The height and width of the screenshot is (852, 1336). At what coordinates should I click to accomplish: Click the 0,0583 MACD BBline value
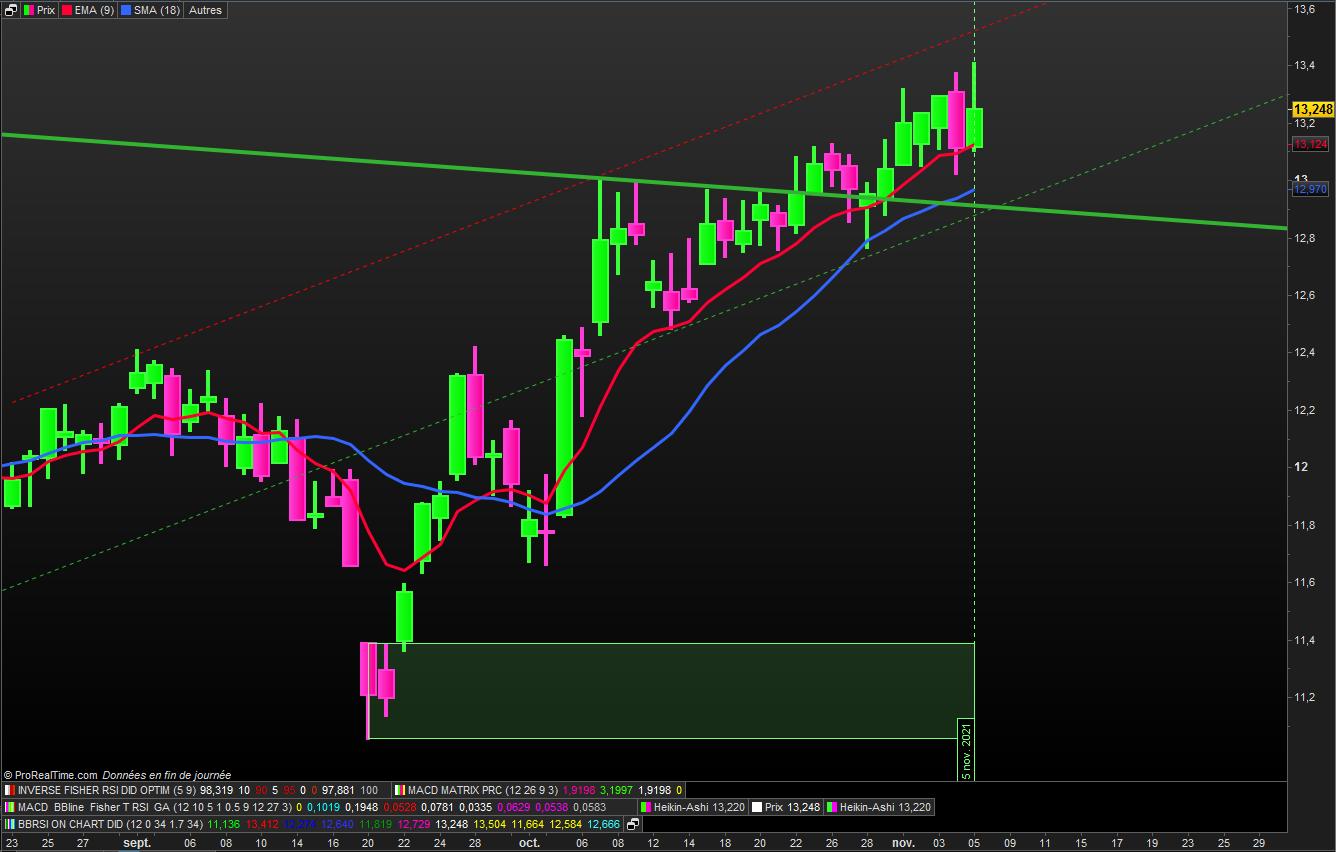point(589,807)
